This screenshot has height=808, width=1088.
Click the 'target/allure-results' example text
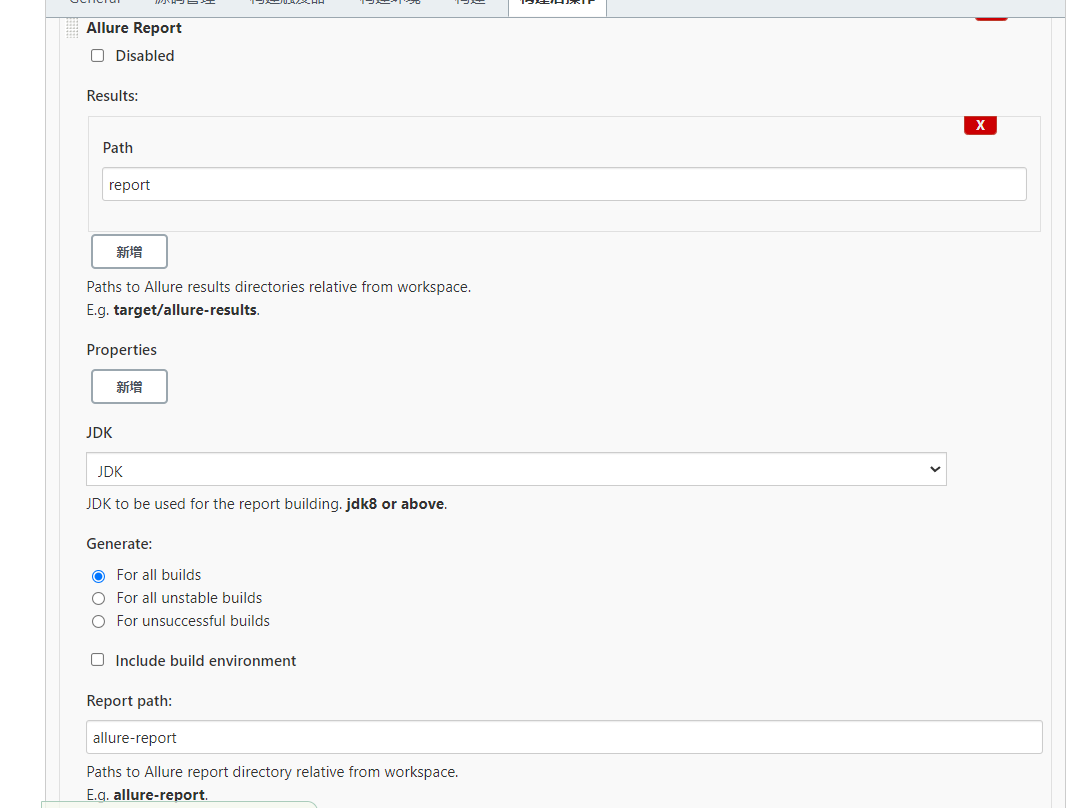(x=185, y=310)
